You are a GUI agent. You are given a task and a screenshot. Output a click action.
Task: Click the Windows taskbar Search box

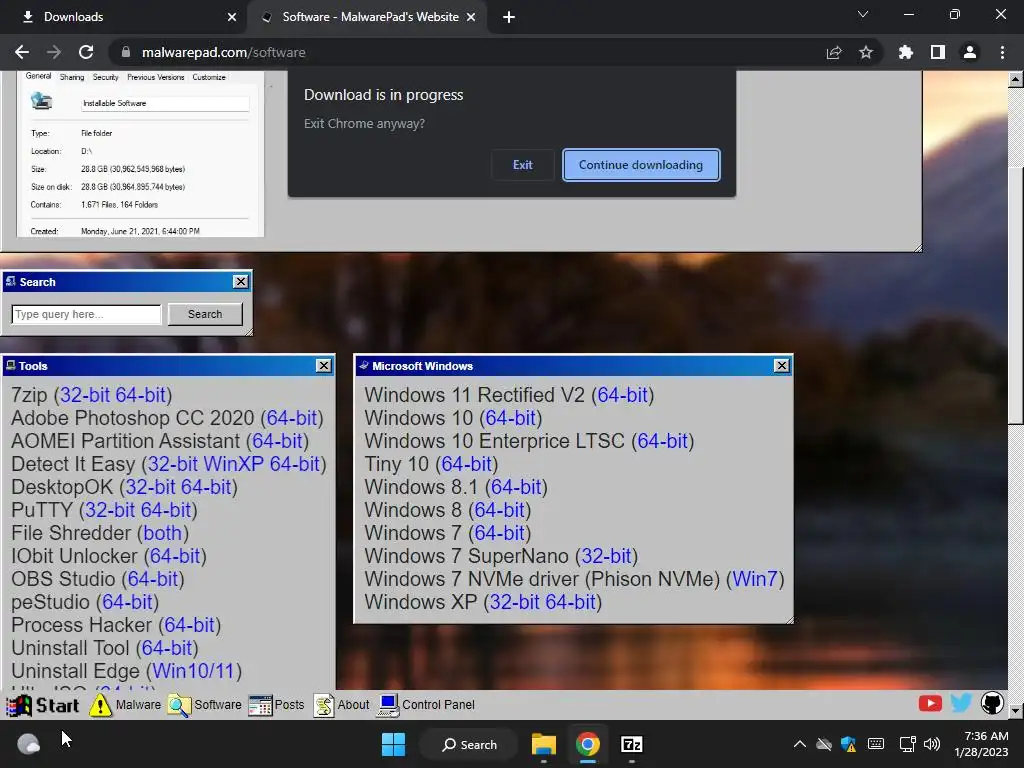click(x=469, y=744)
